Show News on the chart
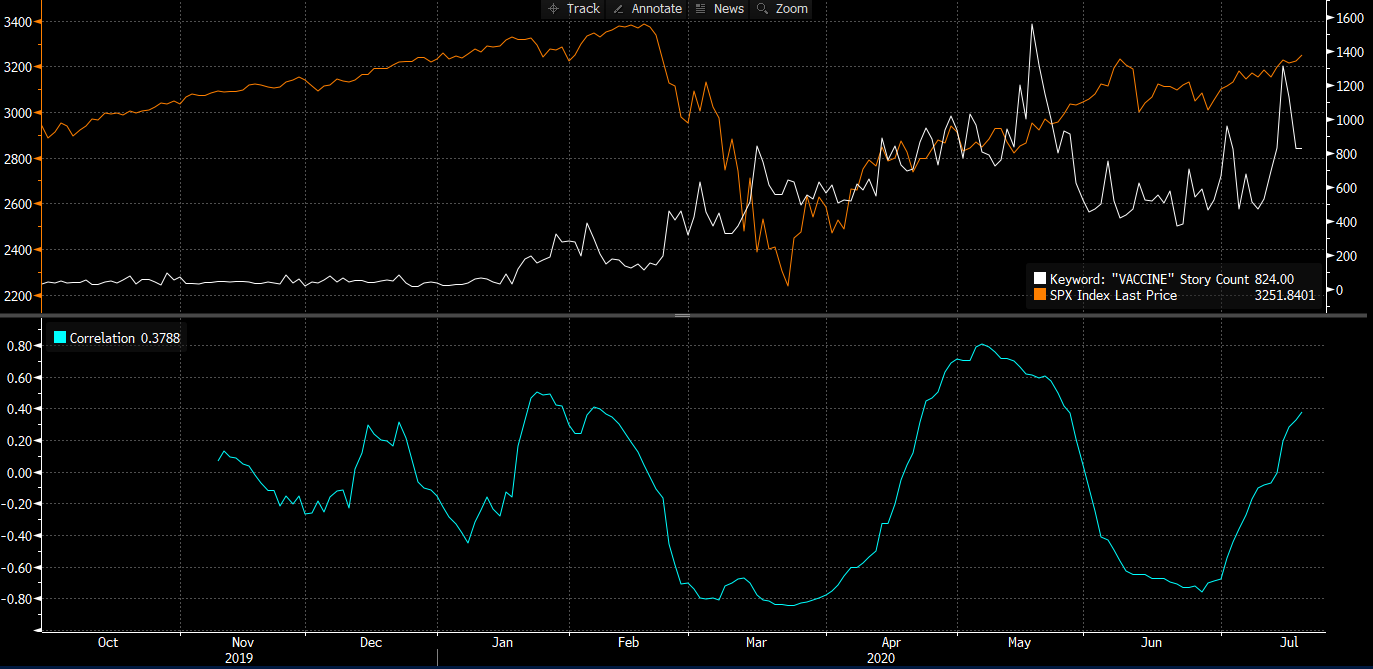The image size is (1373, 669). [728, 8]
